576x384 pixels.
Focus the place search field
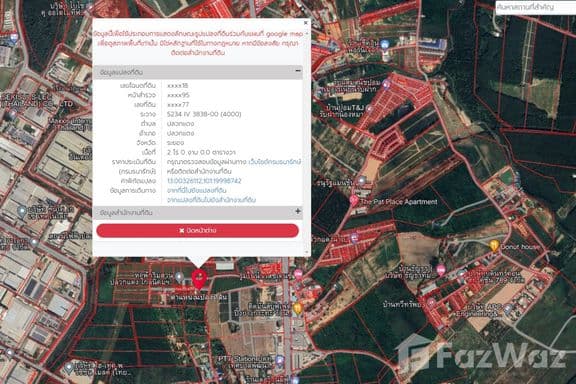(536, 7)
